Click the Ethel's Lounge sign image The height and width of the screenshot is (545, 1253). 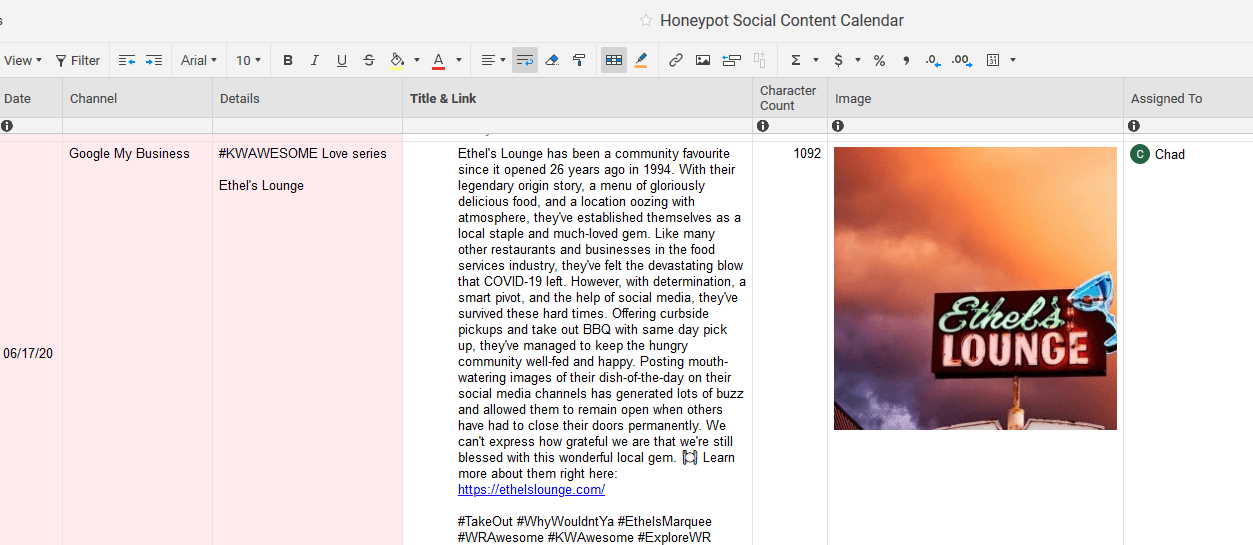975,288
